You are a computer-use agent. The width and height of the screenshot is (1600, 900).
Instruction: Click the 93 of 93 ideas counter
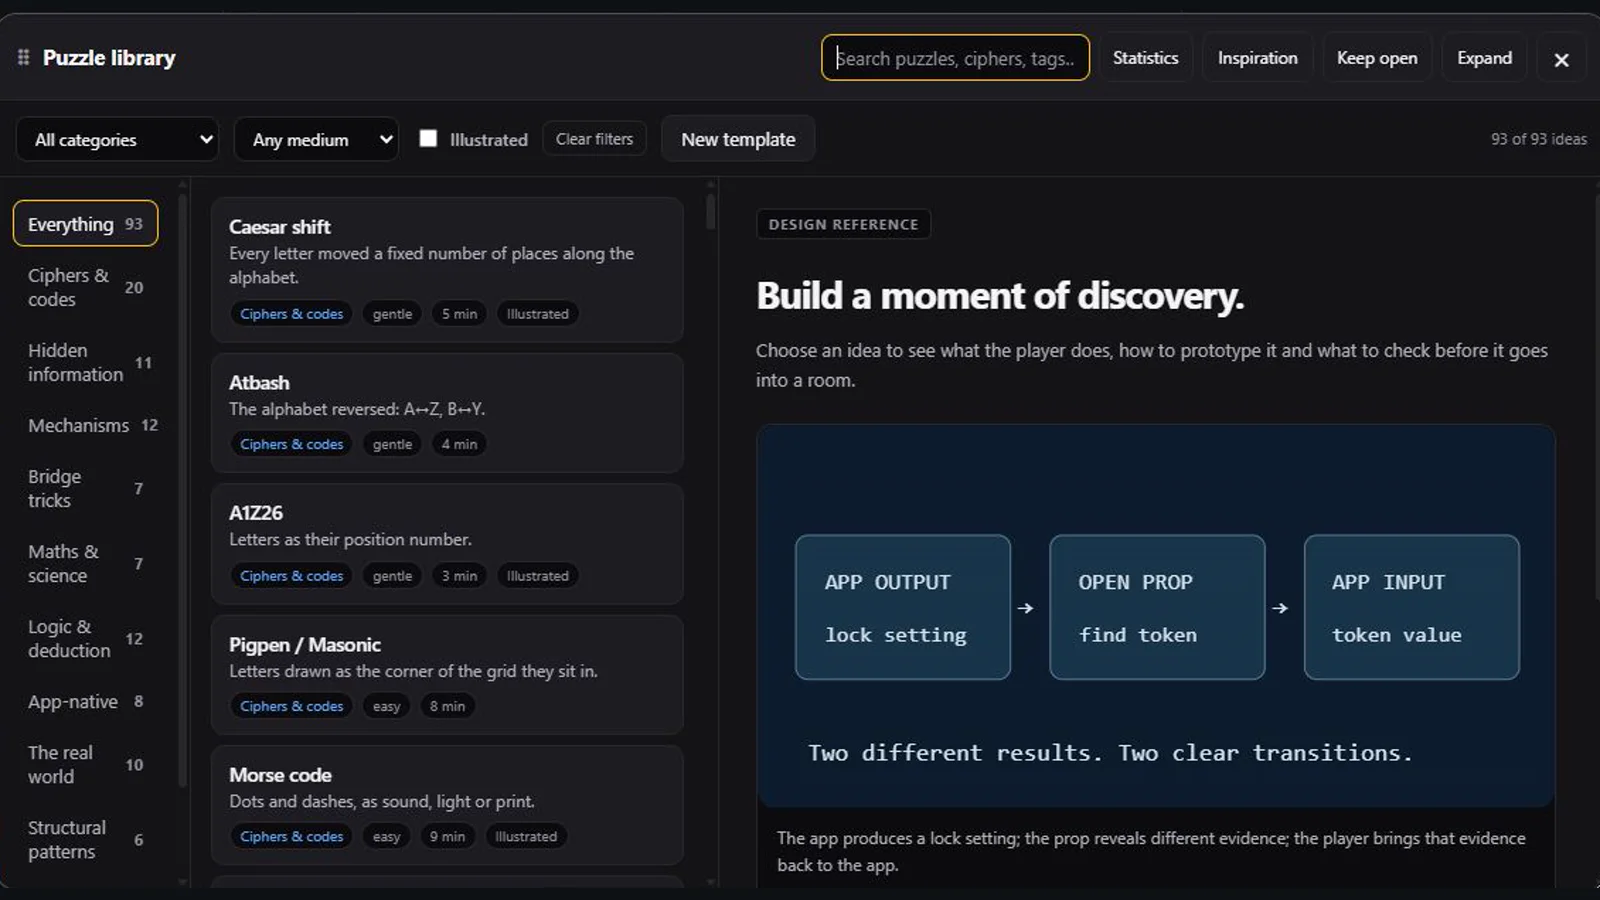click(x=1538, y=139)
